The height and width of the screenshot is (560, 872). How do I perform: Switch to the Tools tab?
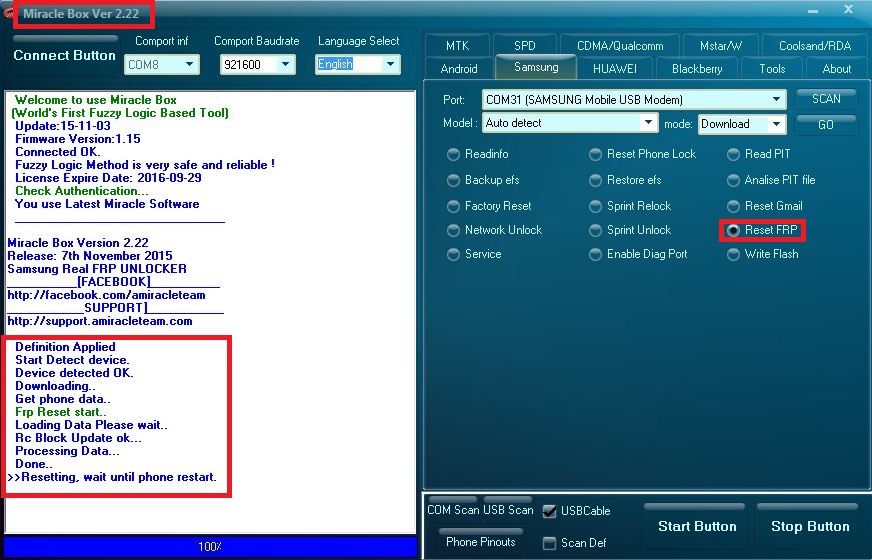coord(772,69)
